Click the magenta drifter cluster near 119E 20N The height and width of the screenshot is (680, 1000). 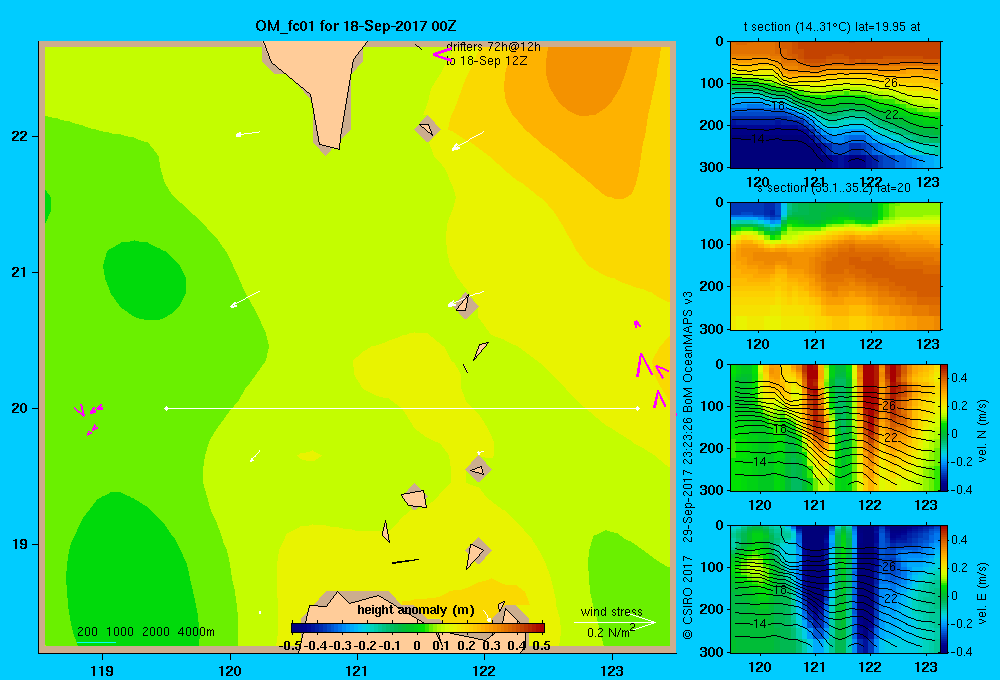89,418
